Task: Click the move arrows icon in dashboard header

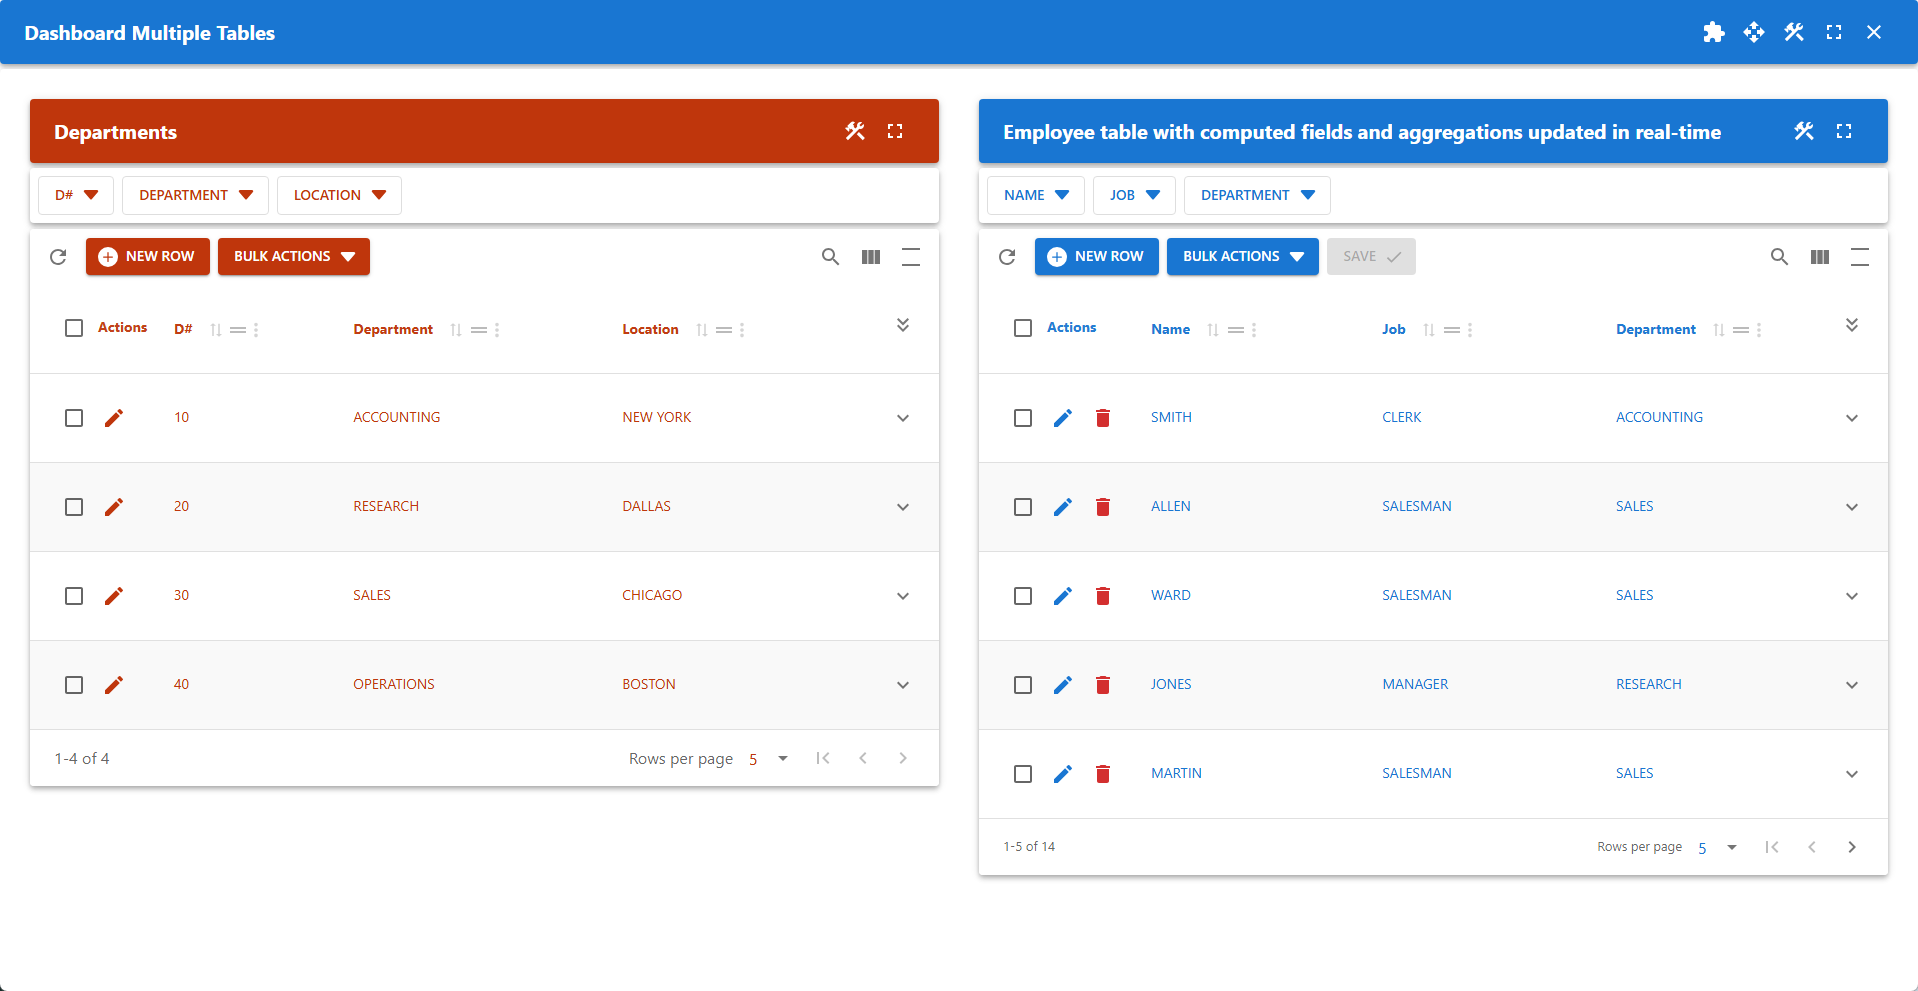Action: [1753, 33]
